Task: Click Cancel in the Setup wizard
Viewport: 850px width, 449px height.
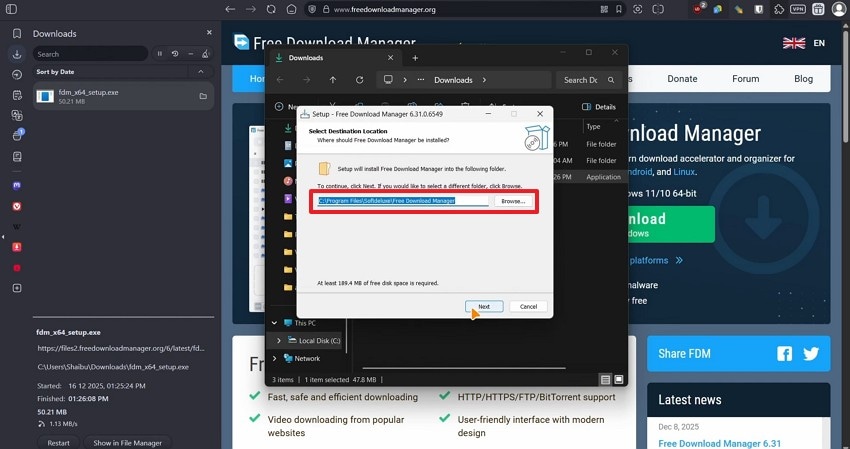Action: point(528,306)
